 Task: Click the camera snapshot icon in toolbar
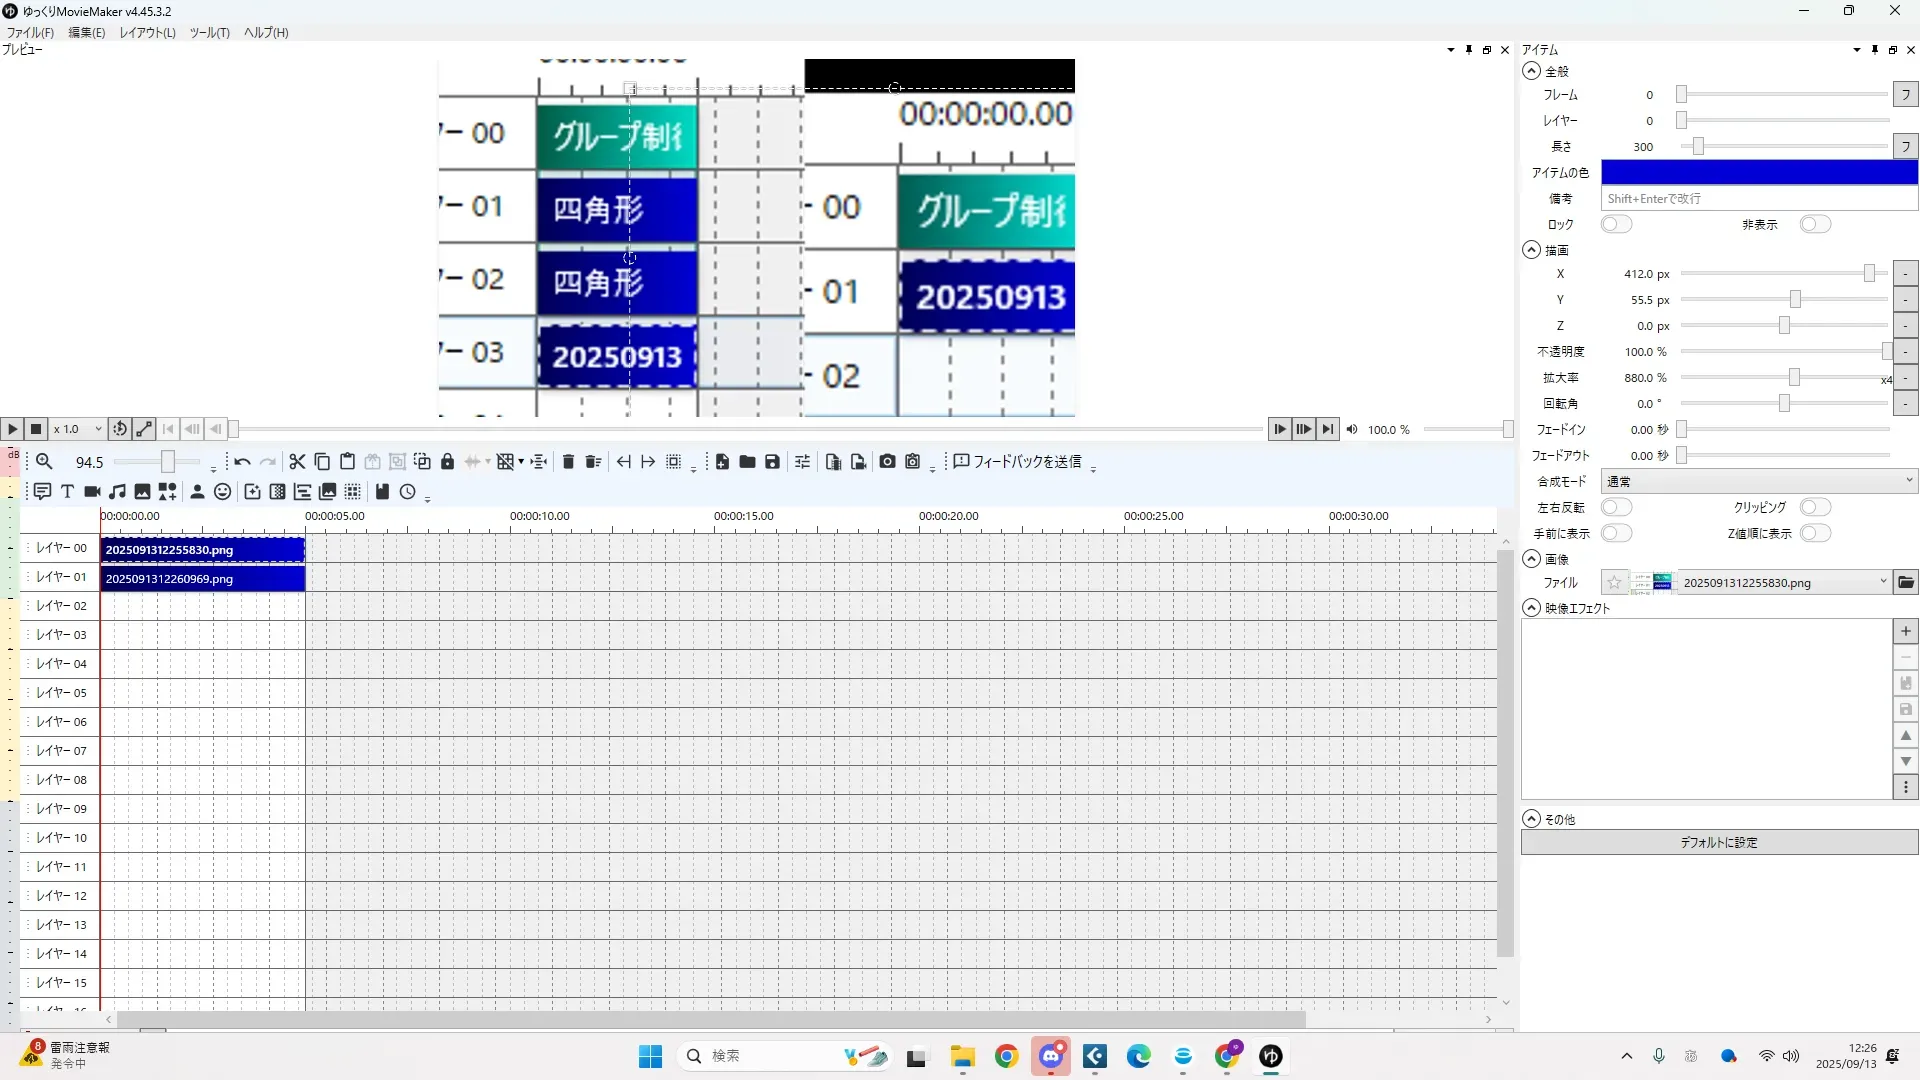pos(887,461)
